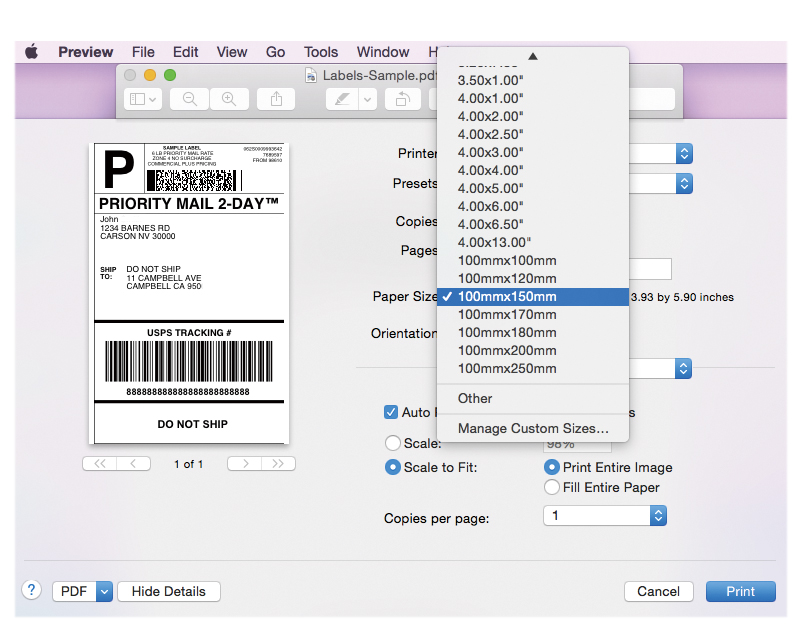Select 4.00x2.50" paper size

click(533, 134)
